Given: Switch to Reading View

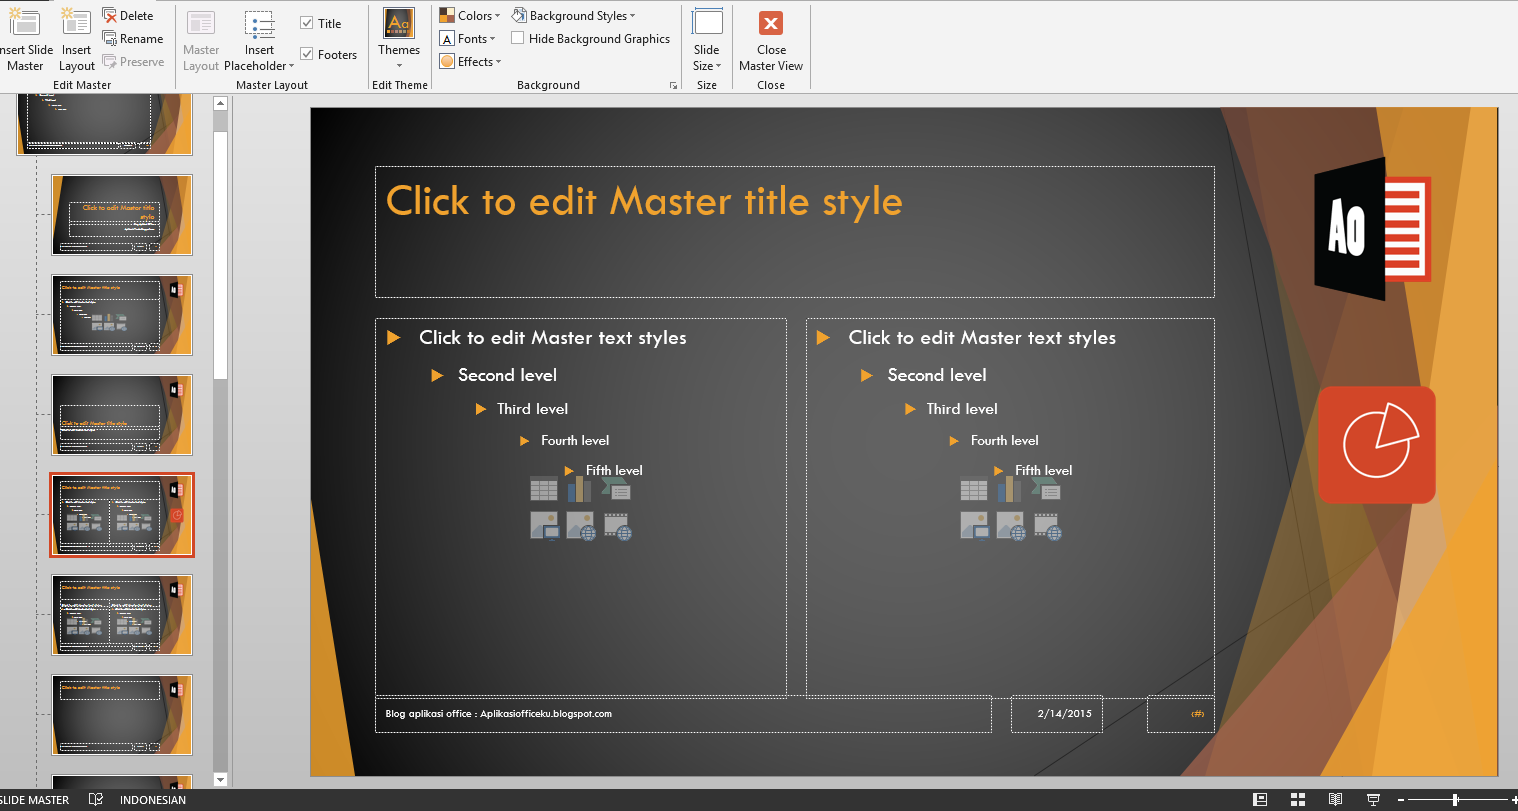Looking at the screenshot, I should [1335, 799].
